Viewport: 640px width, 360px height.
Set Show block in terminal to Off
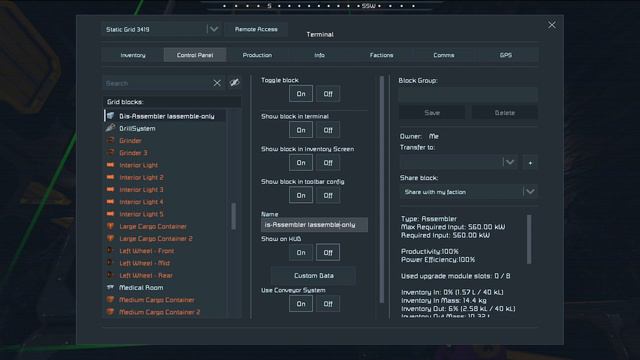coord(328,130)
